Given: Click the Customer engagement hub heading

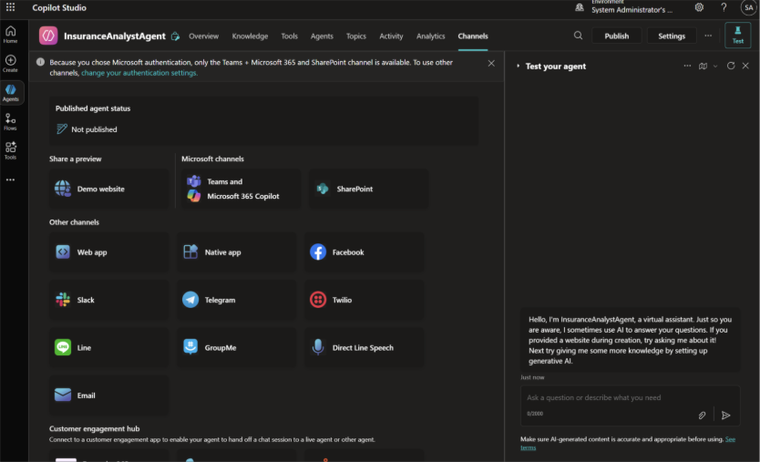Looking at the screenshot, I should tap(94, 429).
